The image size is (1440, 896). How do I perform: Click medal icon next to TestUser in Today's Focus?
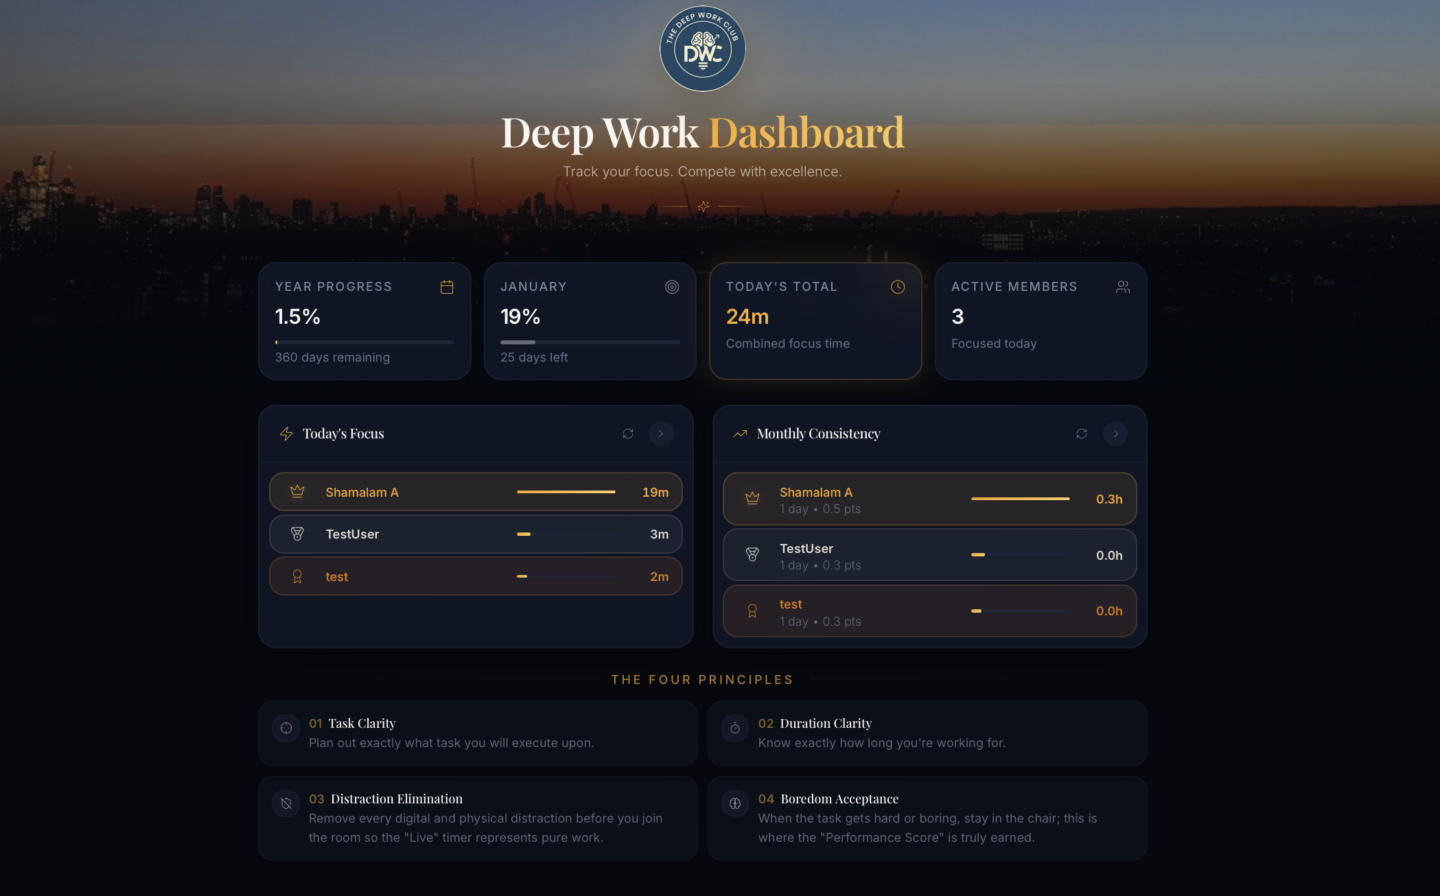coord(297,534)
